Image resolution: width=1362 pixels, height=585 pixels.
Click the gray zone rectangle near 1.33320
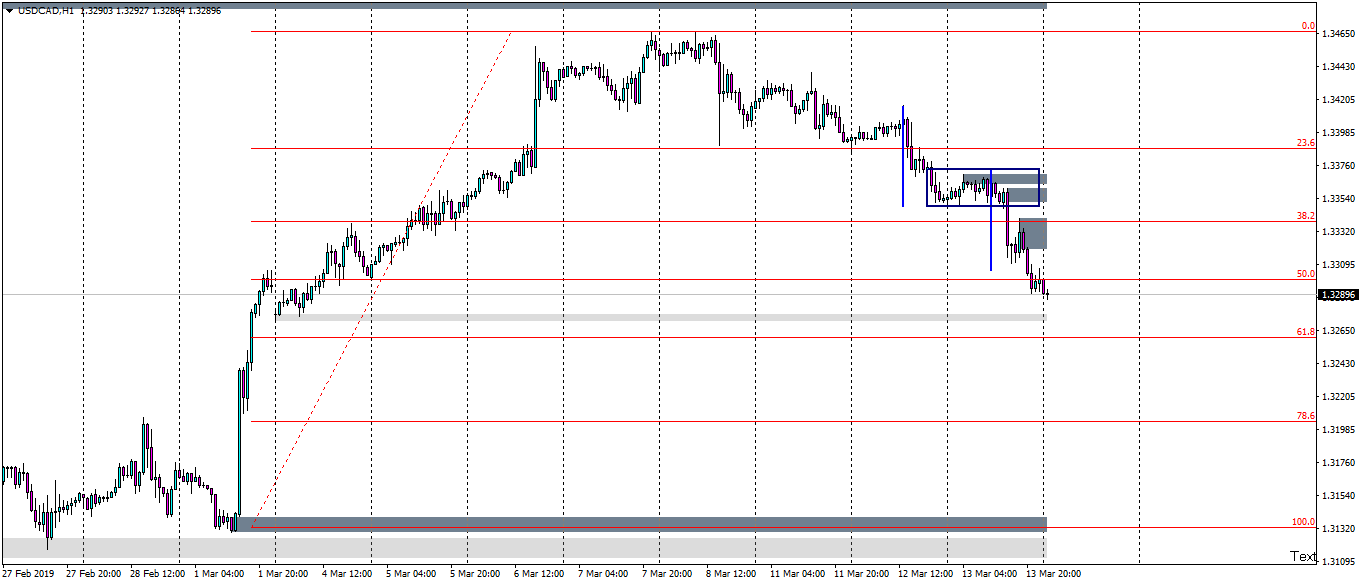(1032, 232)
